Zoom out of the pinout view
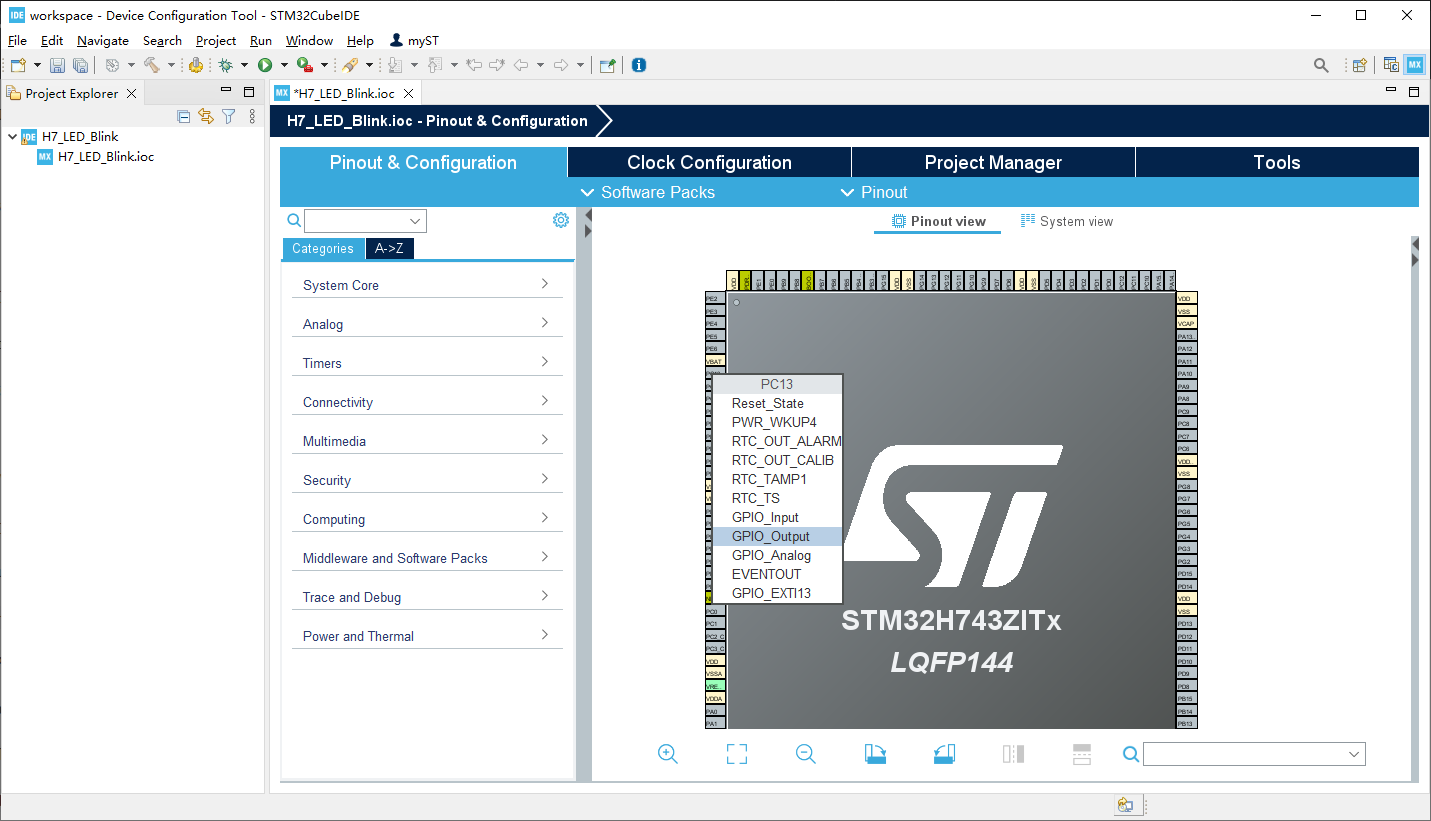 coord(805,754)
